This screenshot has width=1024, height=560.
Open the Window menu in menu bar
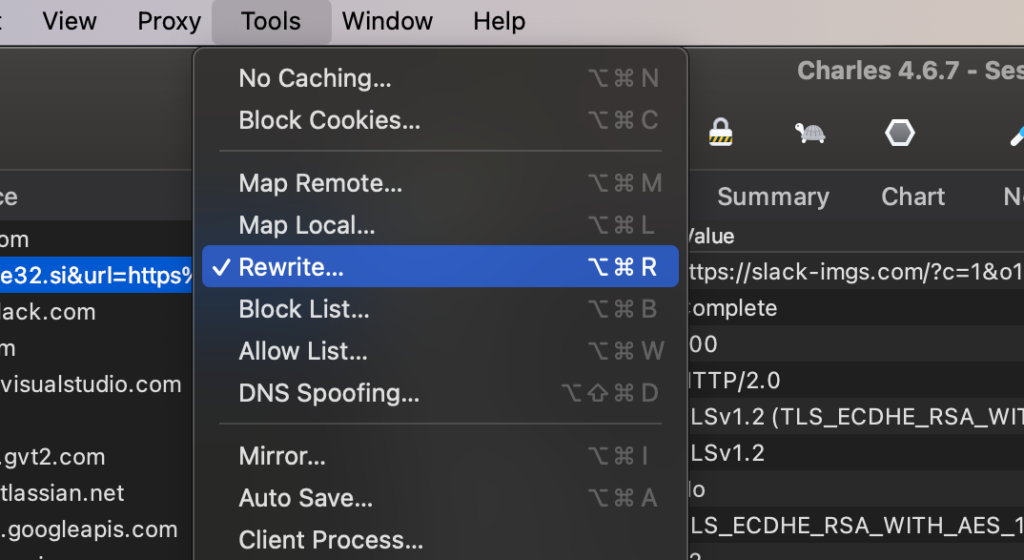pos(386,21)
